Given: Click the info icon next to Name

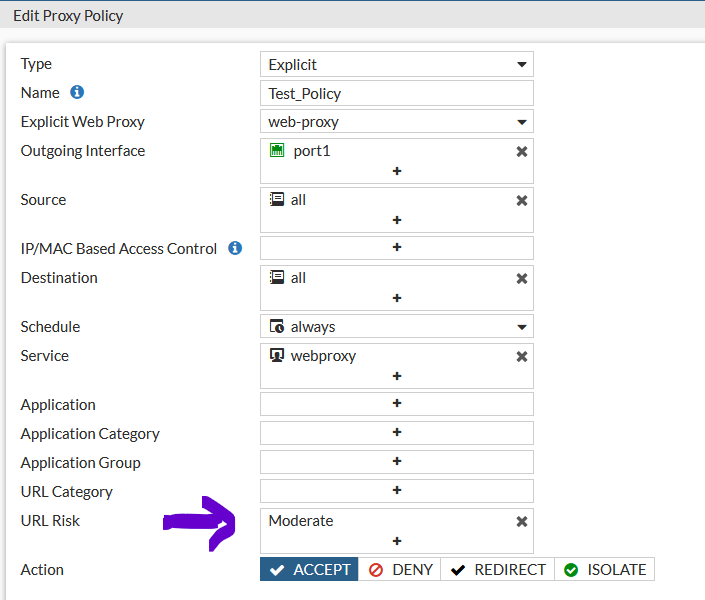Looking at the screenshot, I should (77, 93).
